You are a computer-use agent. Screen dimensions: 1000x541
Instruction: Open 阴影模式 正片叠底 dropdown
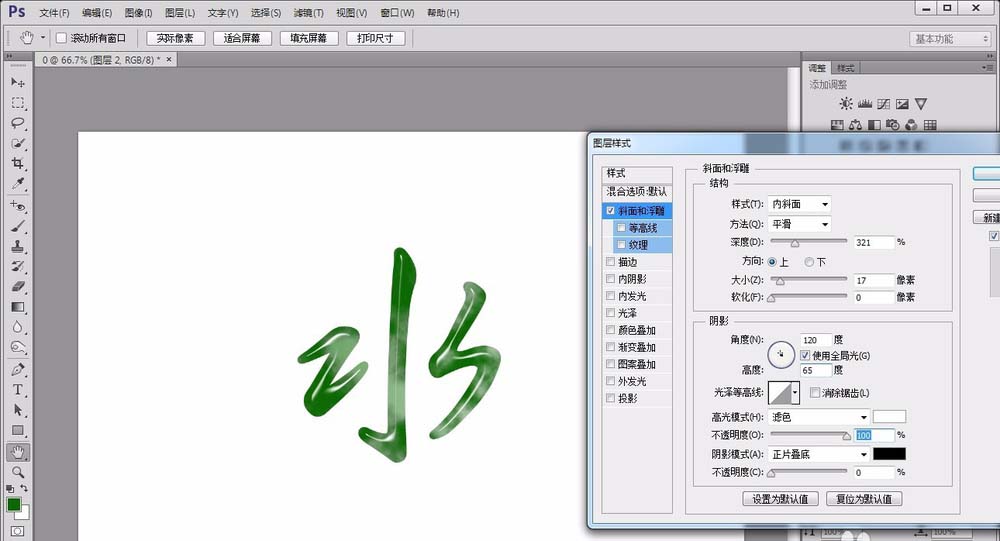(x=819, y=454)
